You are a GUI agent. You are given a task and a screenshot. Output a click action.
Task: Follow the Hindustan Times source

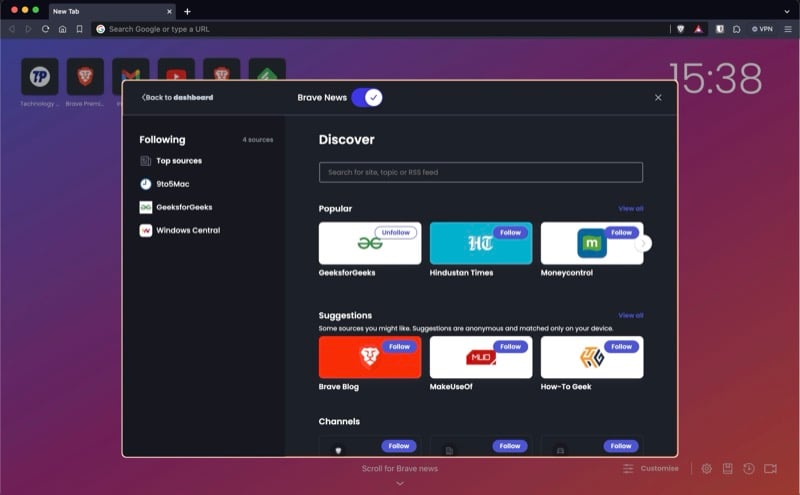(510, 233)
